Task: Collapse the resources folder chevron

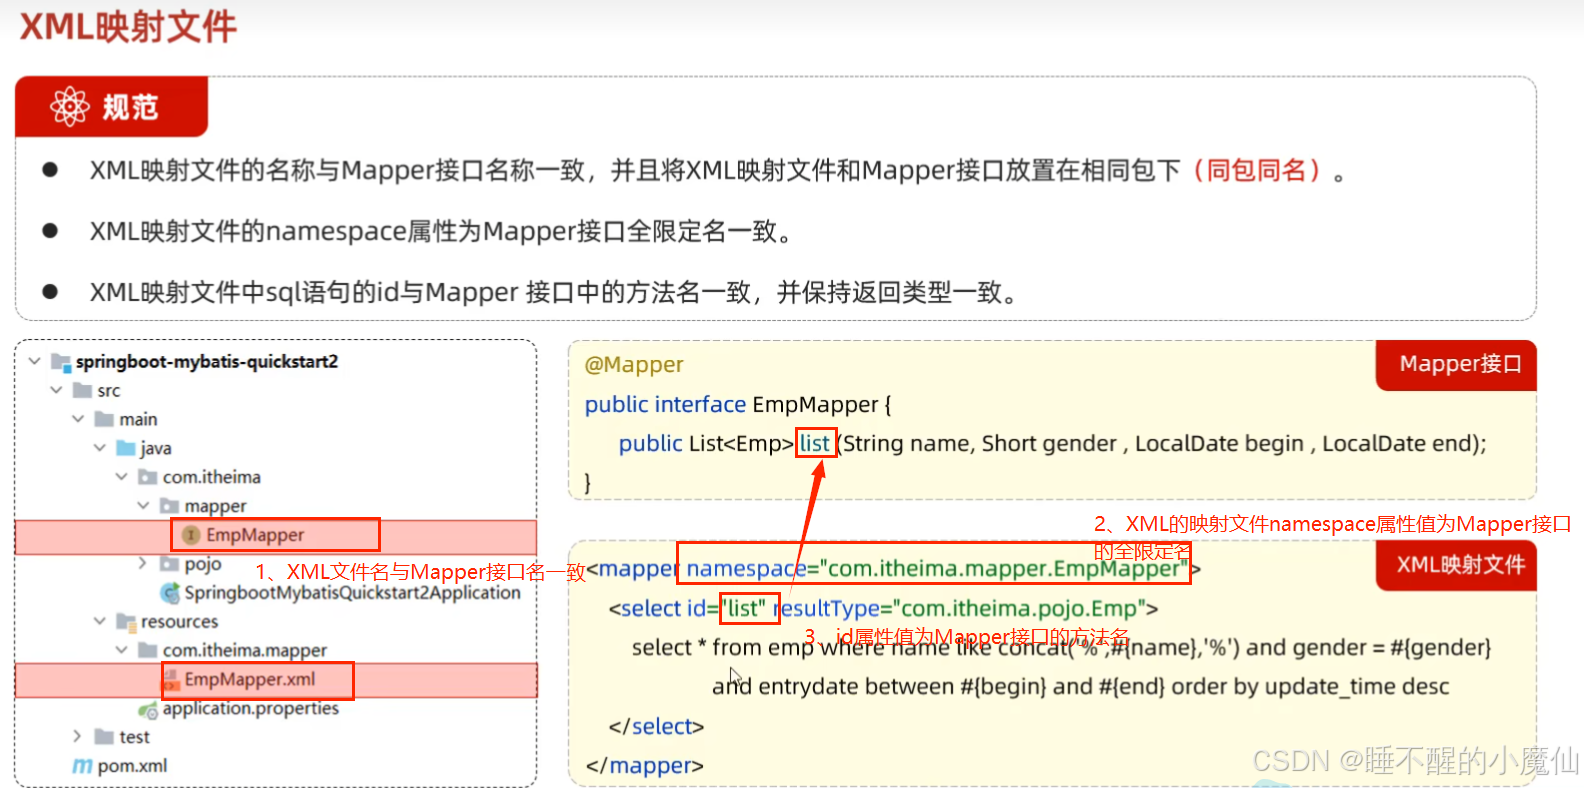Action: [99, 621]
